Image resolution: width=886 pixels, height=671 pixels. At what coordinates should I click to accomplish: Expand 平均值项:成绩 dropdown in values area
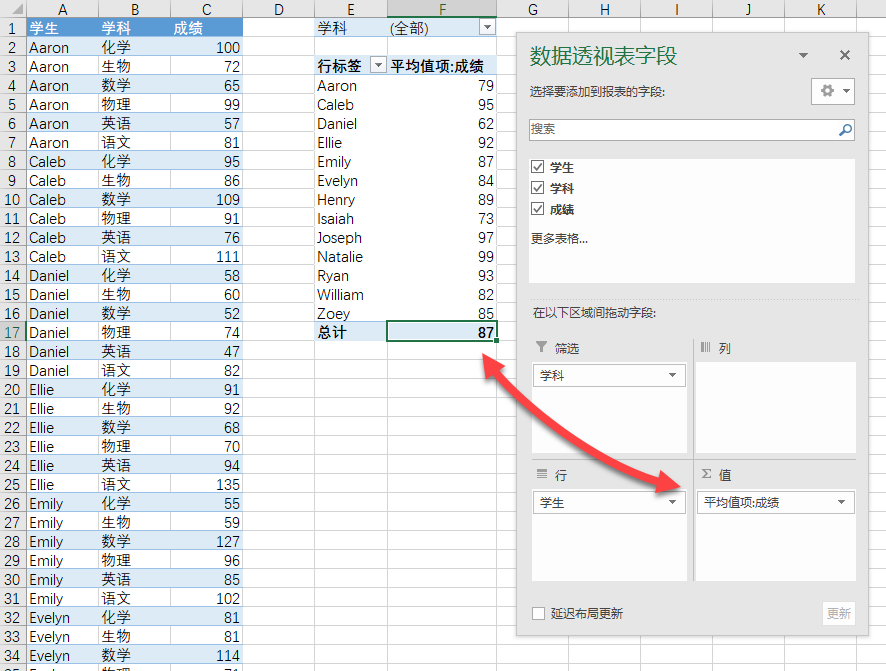841,502
